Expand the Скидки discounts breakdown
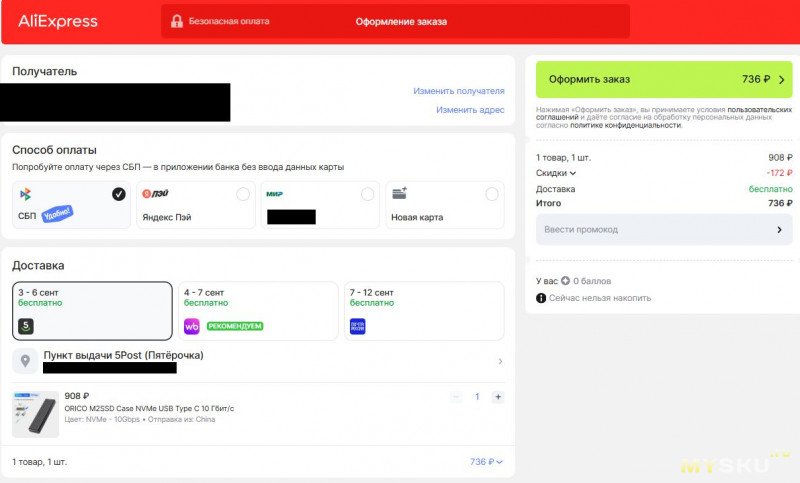Screen dimensions: 800x483 [556, 173]
